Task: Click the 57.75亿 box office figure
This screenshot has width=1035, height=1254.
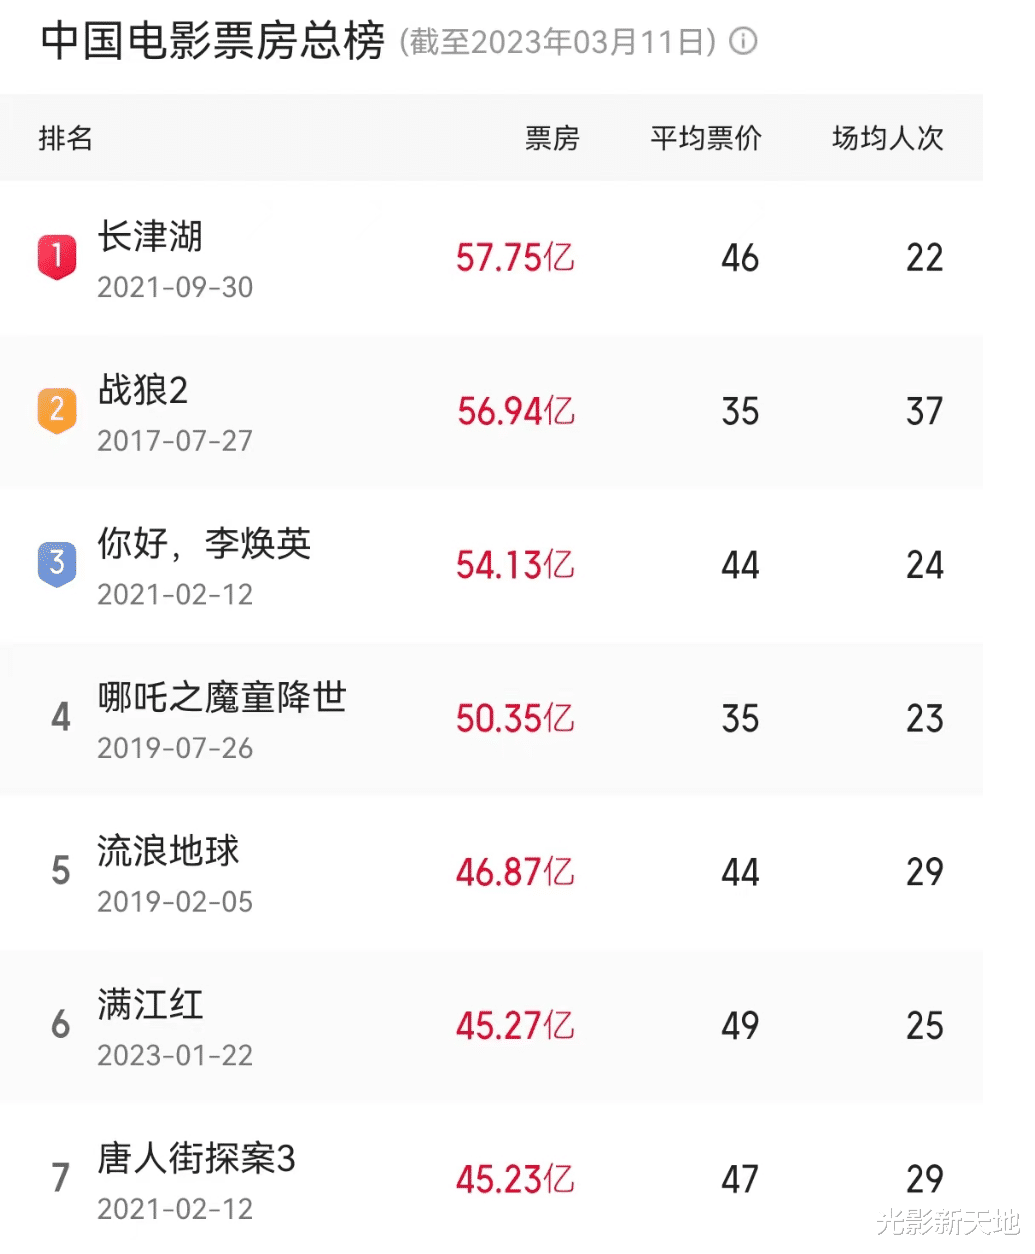Action: coord(515,258)
